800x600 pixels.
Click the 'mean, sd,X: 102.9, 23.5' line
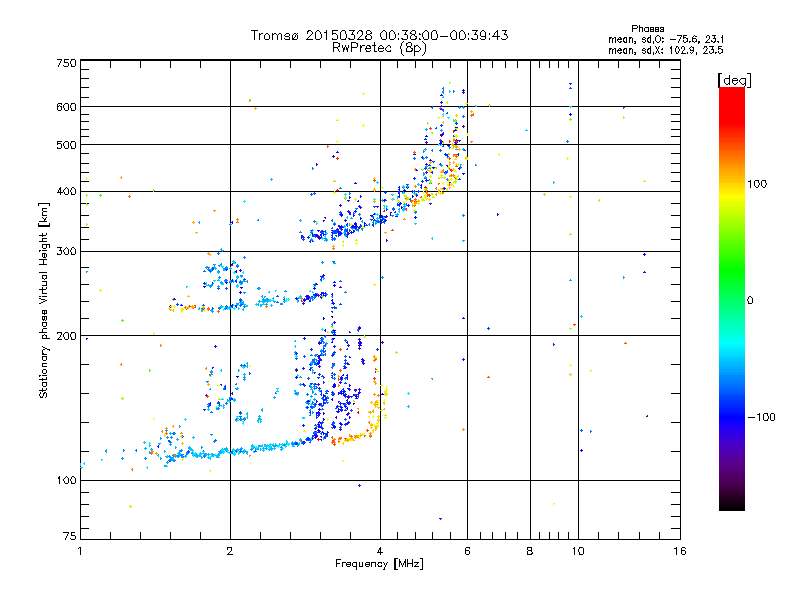coord(666,50)
